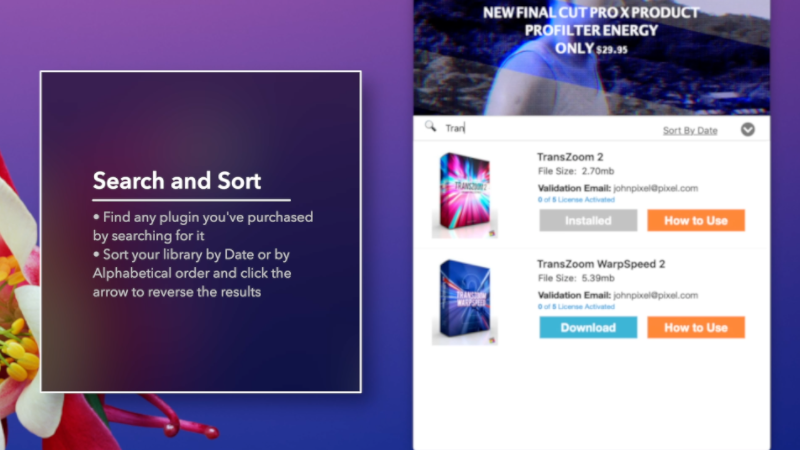Click the small badge icon on WarpSpeed box

coord(492,340)
